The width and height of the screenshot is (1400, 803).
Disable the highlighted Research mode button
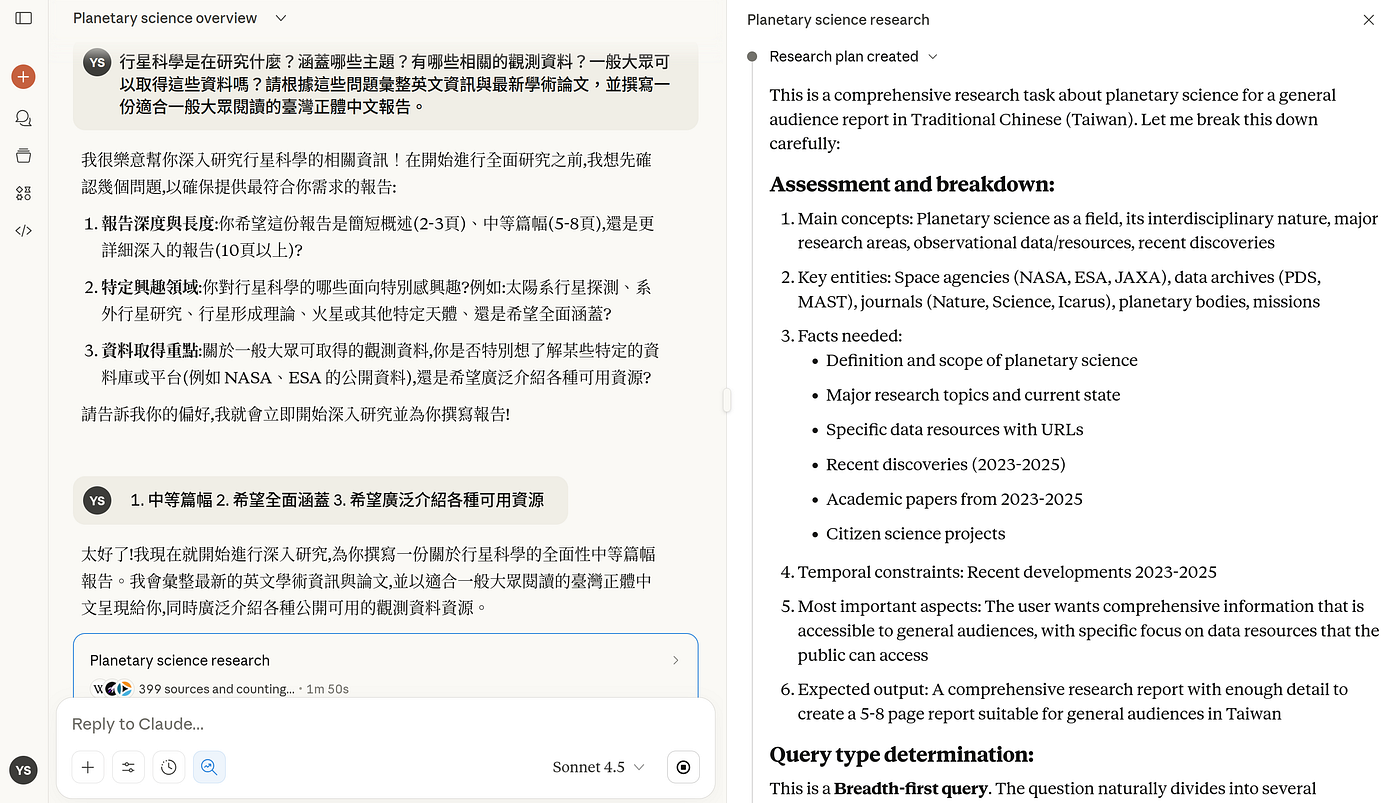coord(209,767)
